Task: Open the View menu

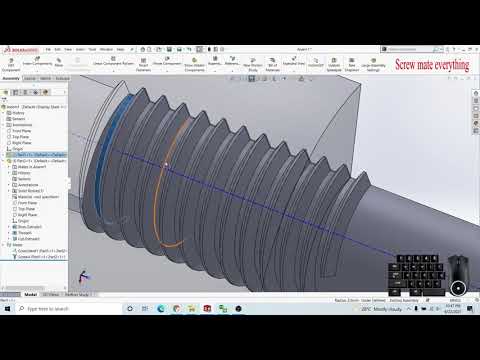Action: (x=68, y=49)
